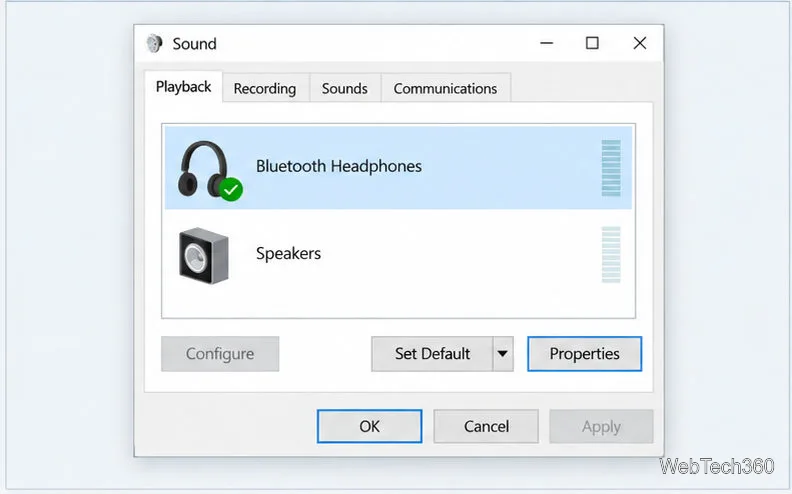Click Cancel to dismiss the dialog
The width and height of the screenshot is (792, 494).
tap(486, 426)
